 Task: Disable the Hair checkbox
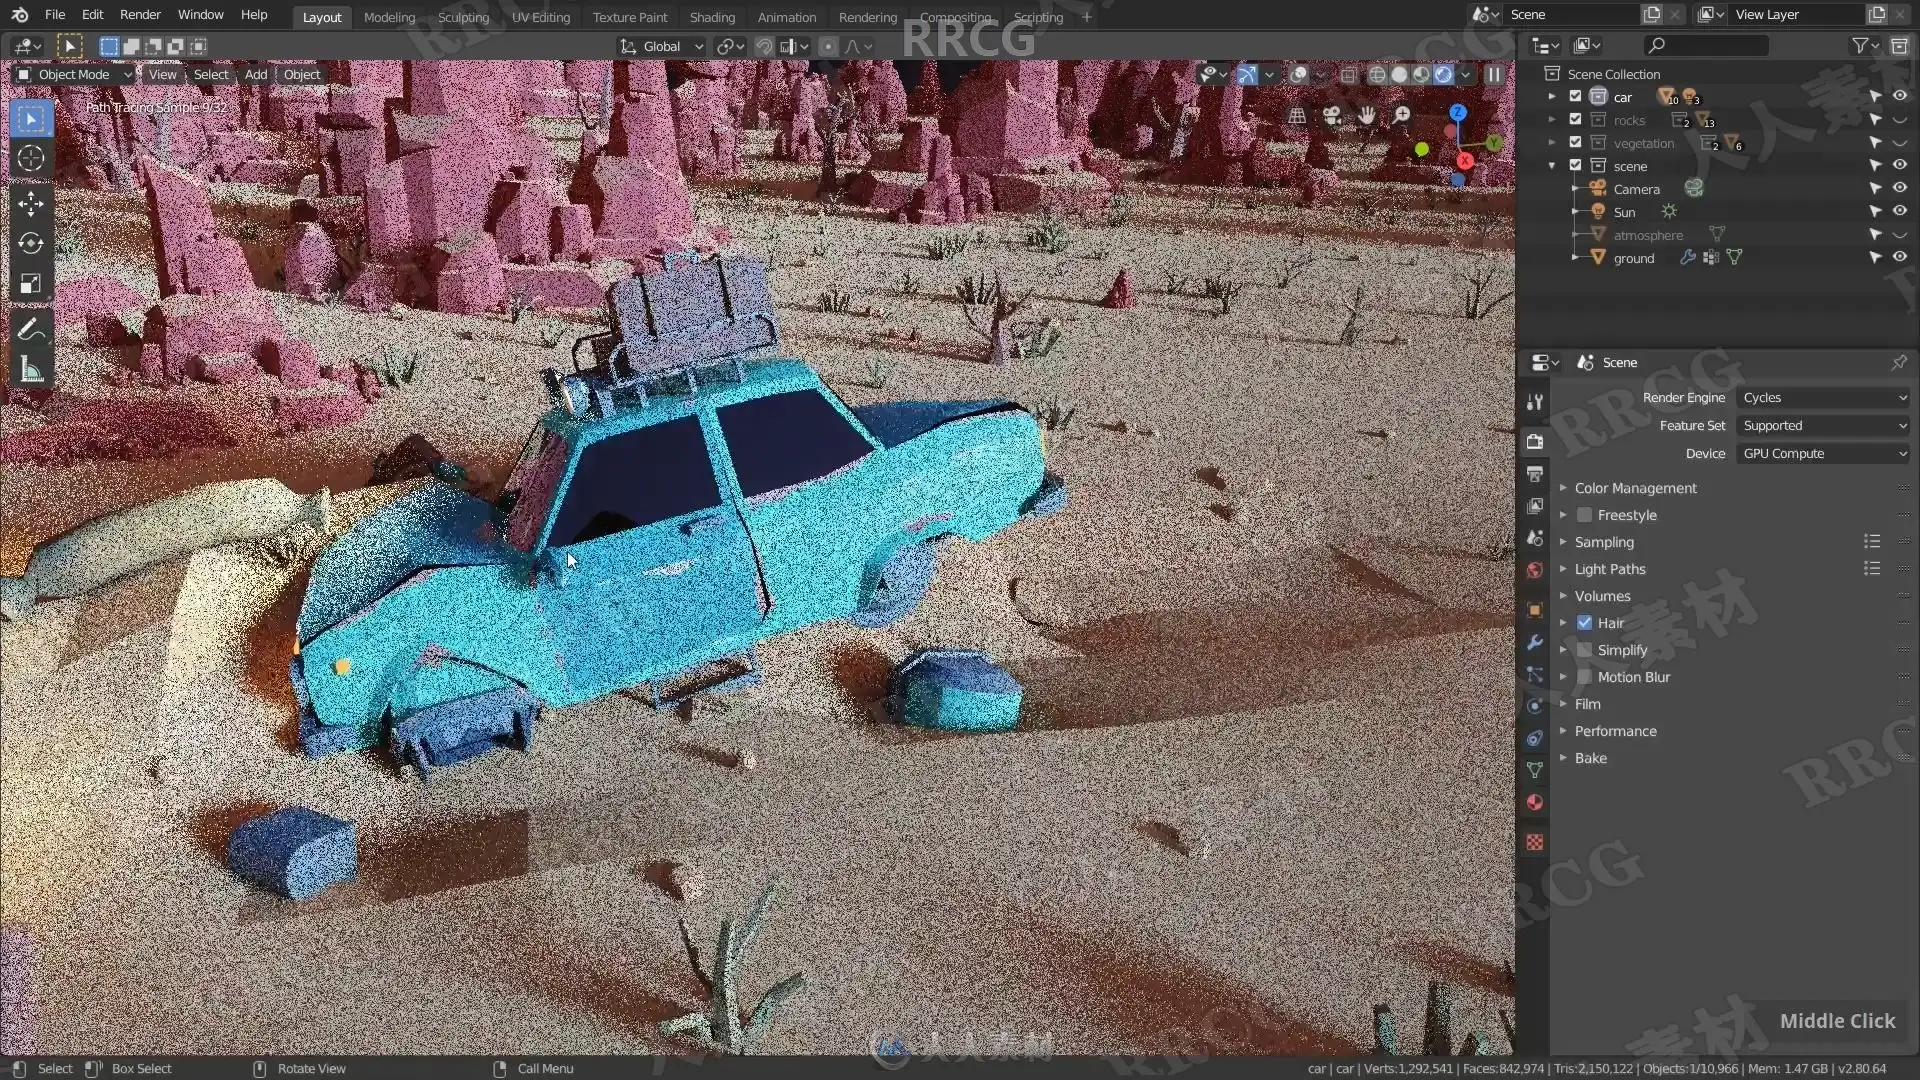(x=1584, y=623)
